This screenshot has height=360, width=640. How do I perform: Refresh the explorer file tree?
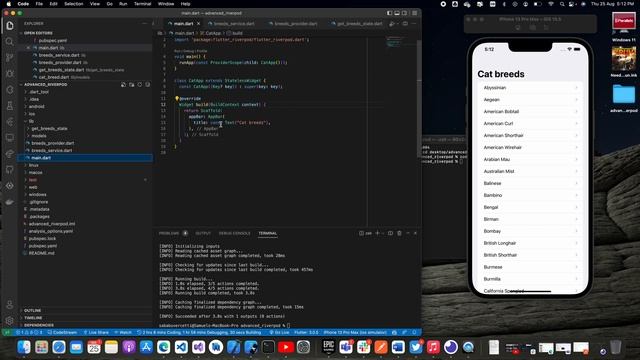tap(140, 84)
